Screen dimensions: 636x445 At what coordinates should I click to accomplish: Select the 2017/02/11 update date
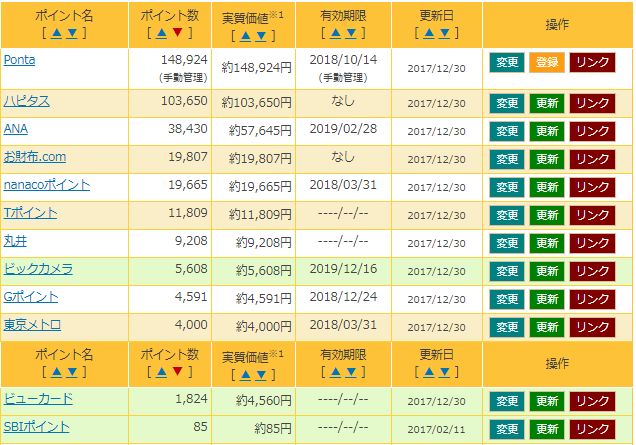pos(436,430)
